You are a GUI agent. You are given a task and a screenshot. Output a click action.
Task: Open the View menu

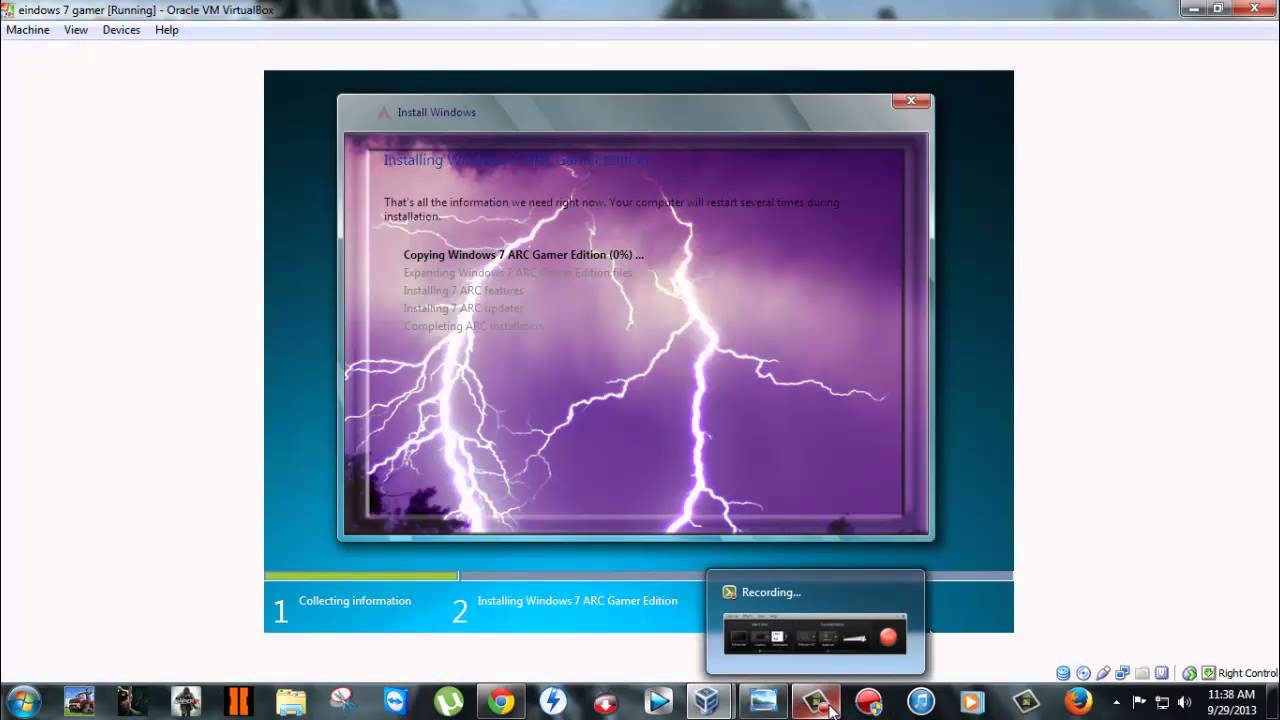coord(76,30)
